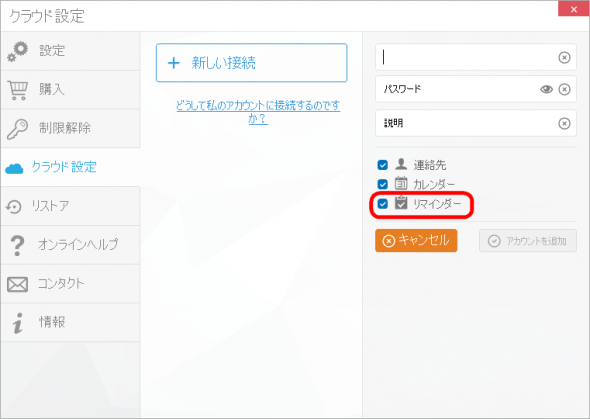Open オンラインヘルプ online help

click(70, 245)
